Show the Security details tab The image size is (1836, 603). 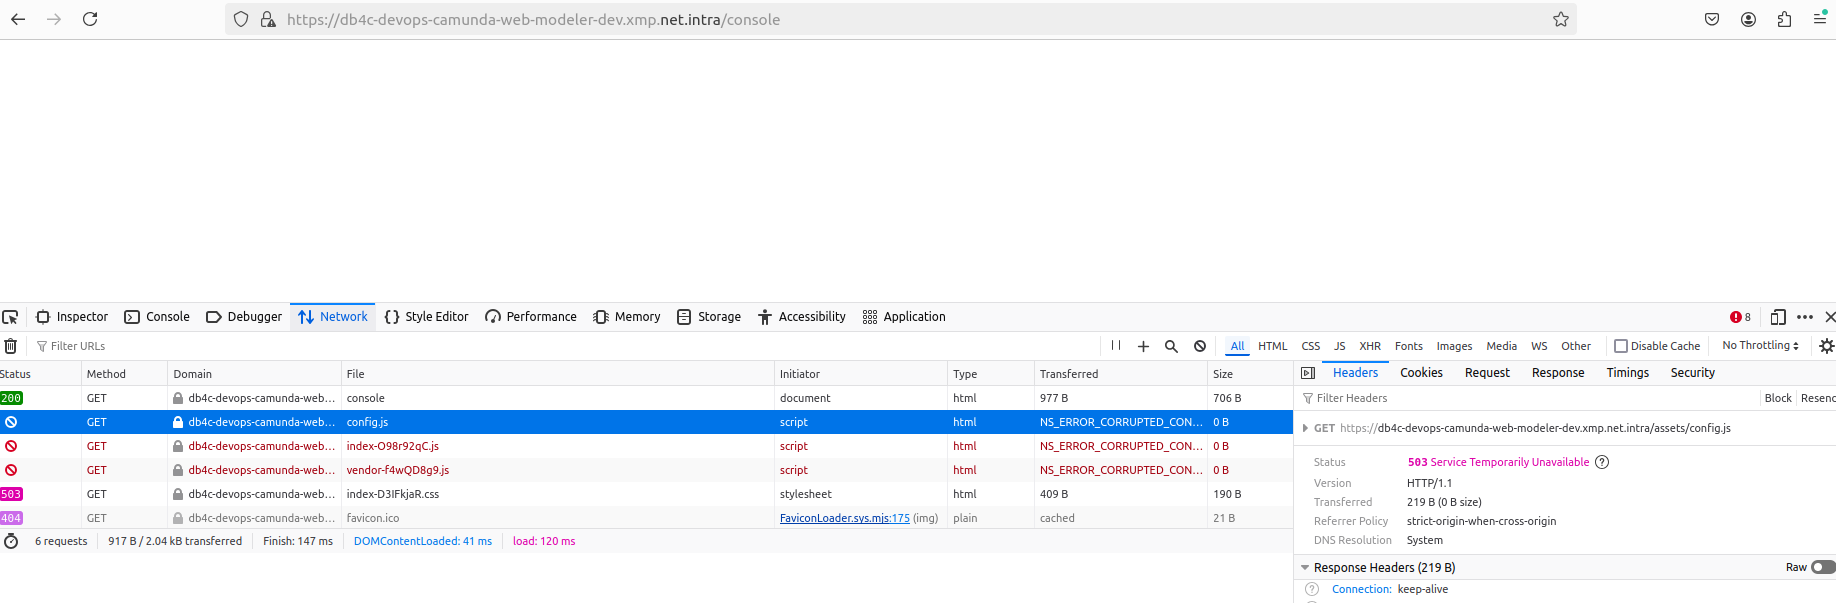point(1692,373)
